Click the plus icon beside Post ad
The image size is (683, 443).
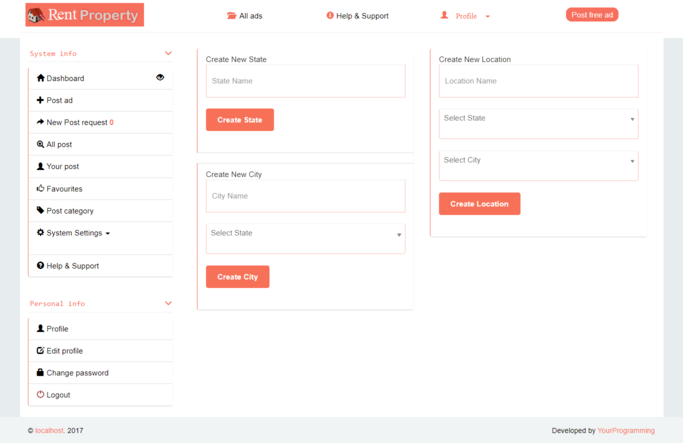click(40, 100)
